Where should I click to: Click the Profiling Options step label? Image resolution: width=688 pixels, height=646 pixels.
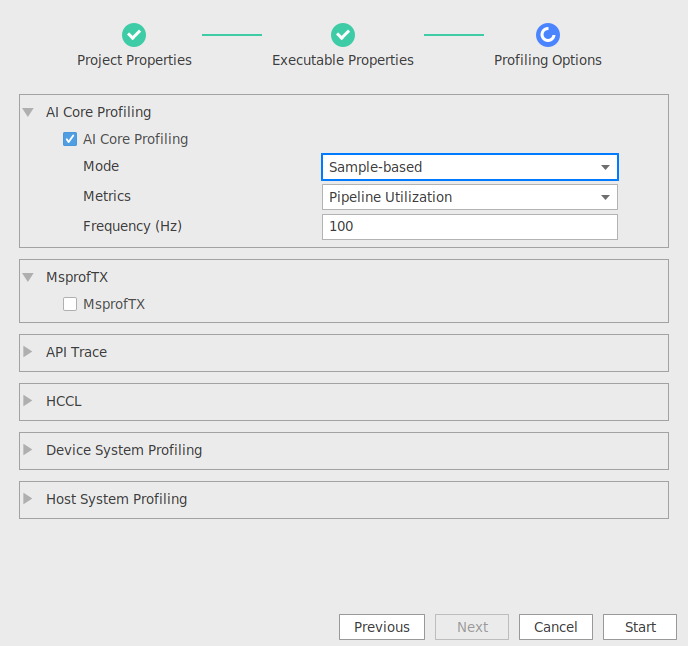pos(548,60)
